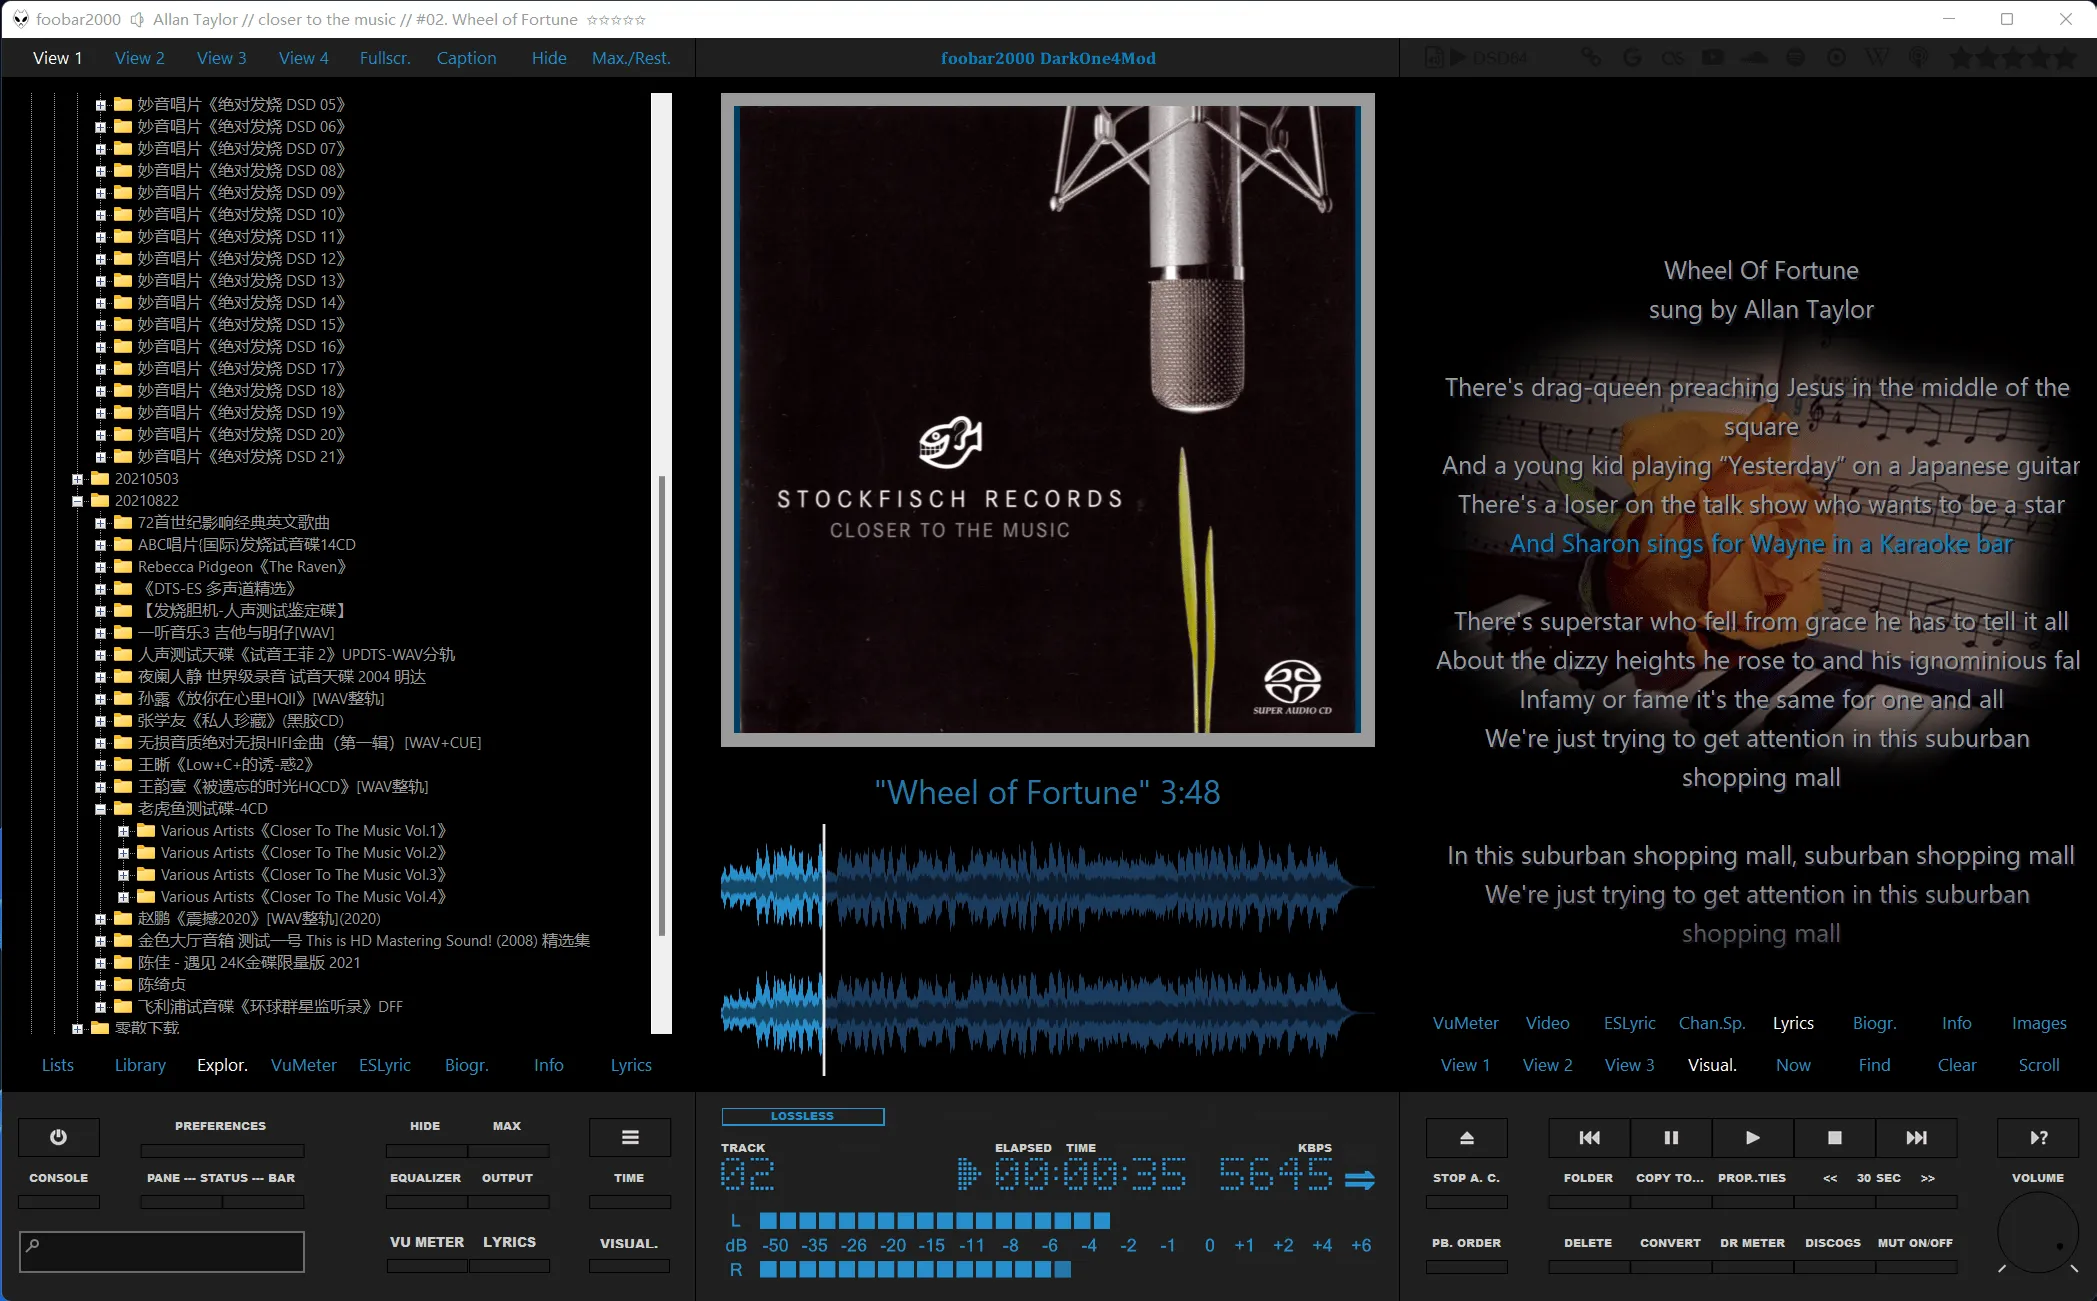Screen dimensions: 2097x1301
Task: Click the VOLUME knob
Action: 2038,1233
